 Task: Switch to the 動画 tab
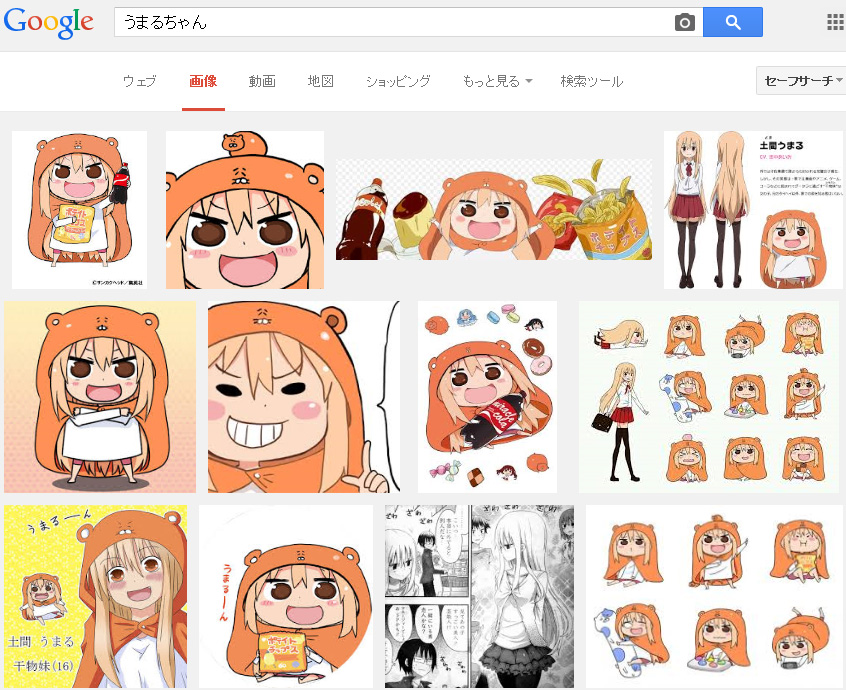[x=262, y=81]
